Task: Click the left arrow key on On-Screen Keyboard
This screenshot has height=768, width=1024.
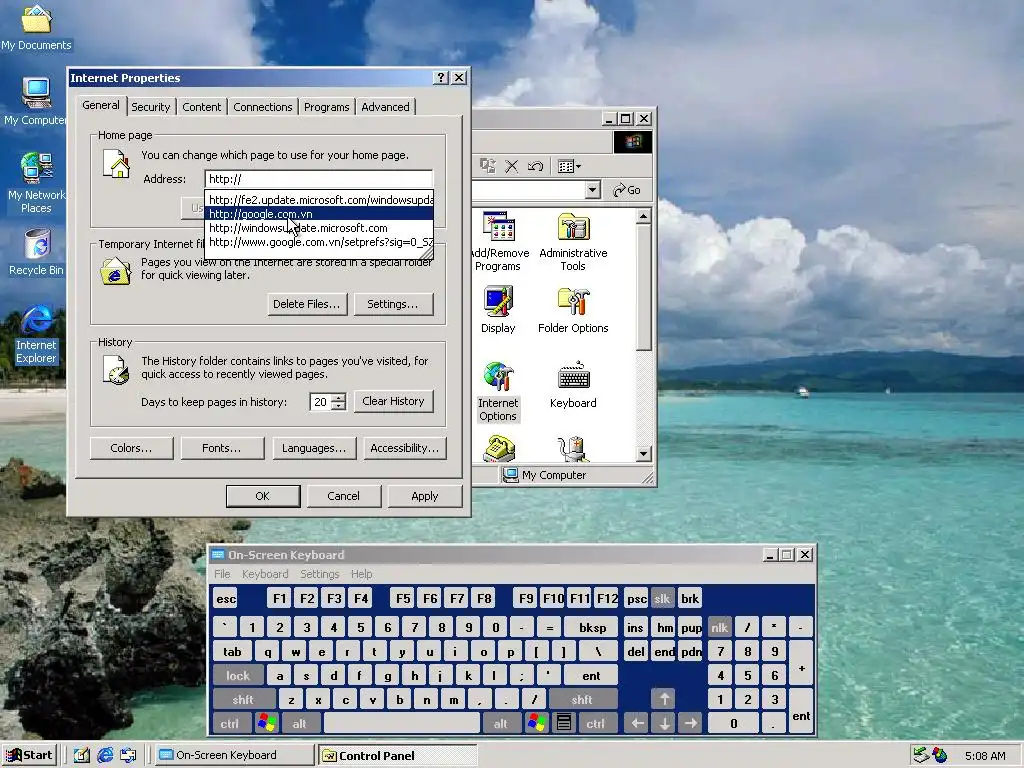Action: coord(637,723)
